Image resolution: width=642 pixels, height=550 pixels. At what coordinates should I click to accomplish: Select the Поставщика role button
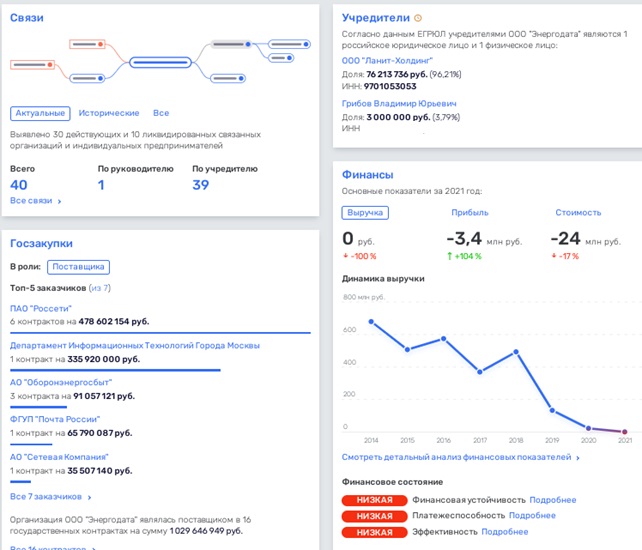(78, 267)
